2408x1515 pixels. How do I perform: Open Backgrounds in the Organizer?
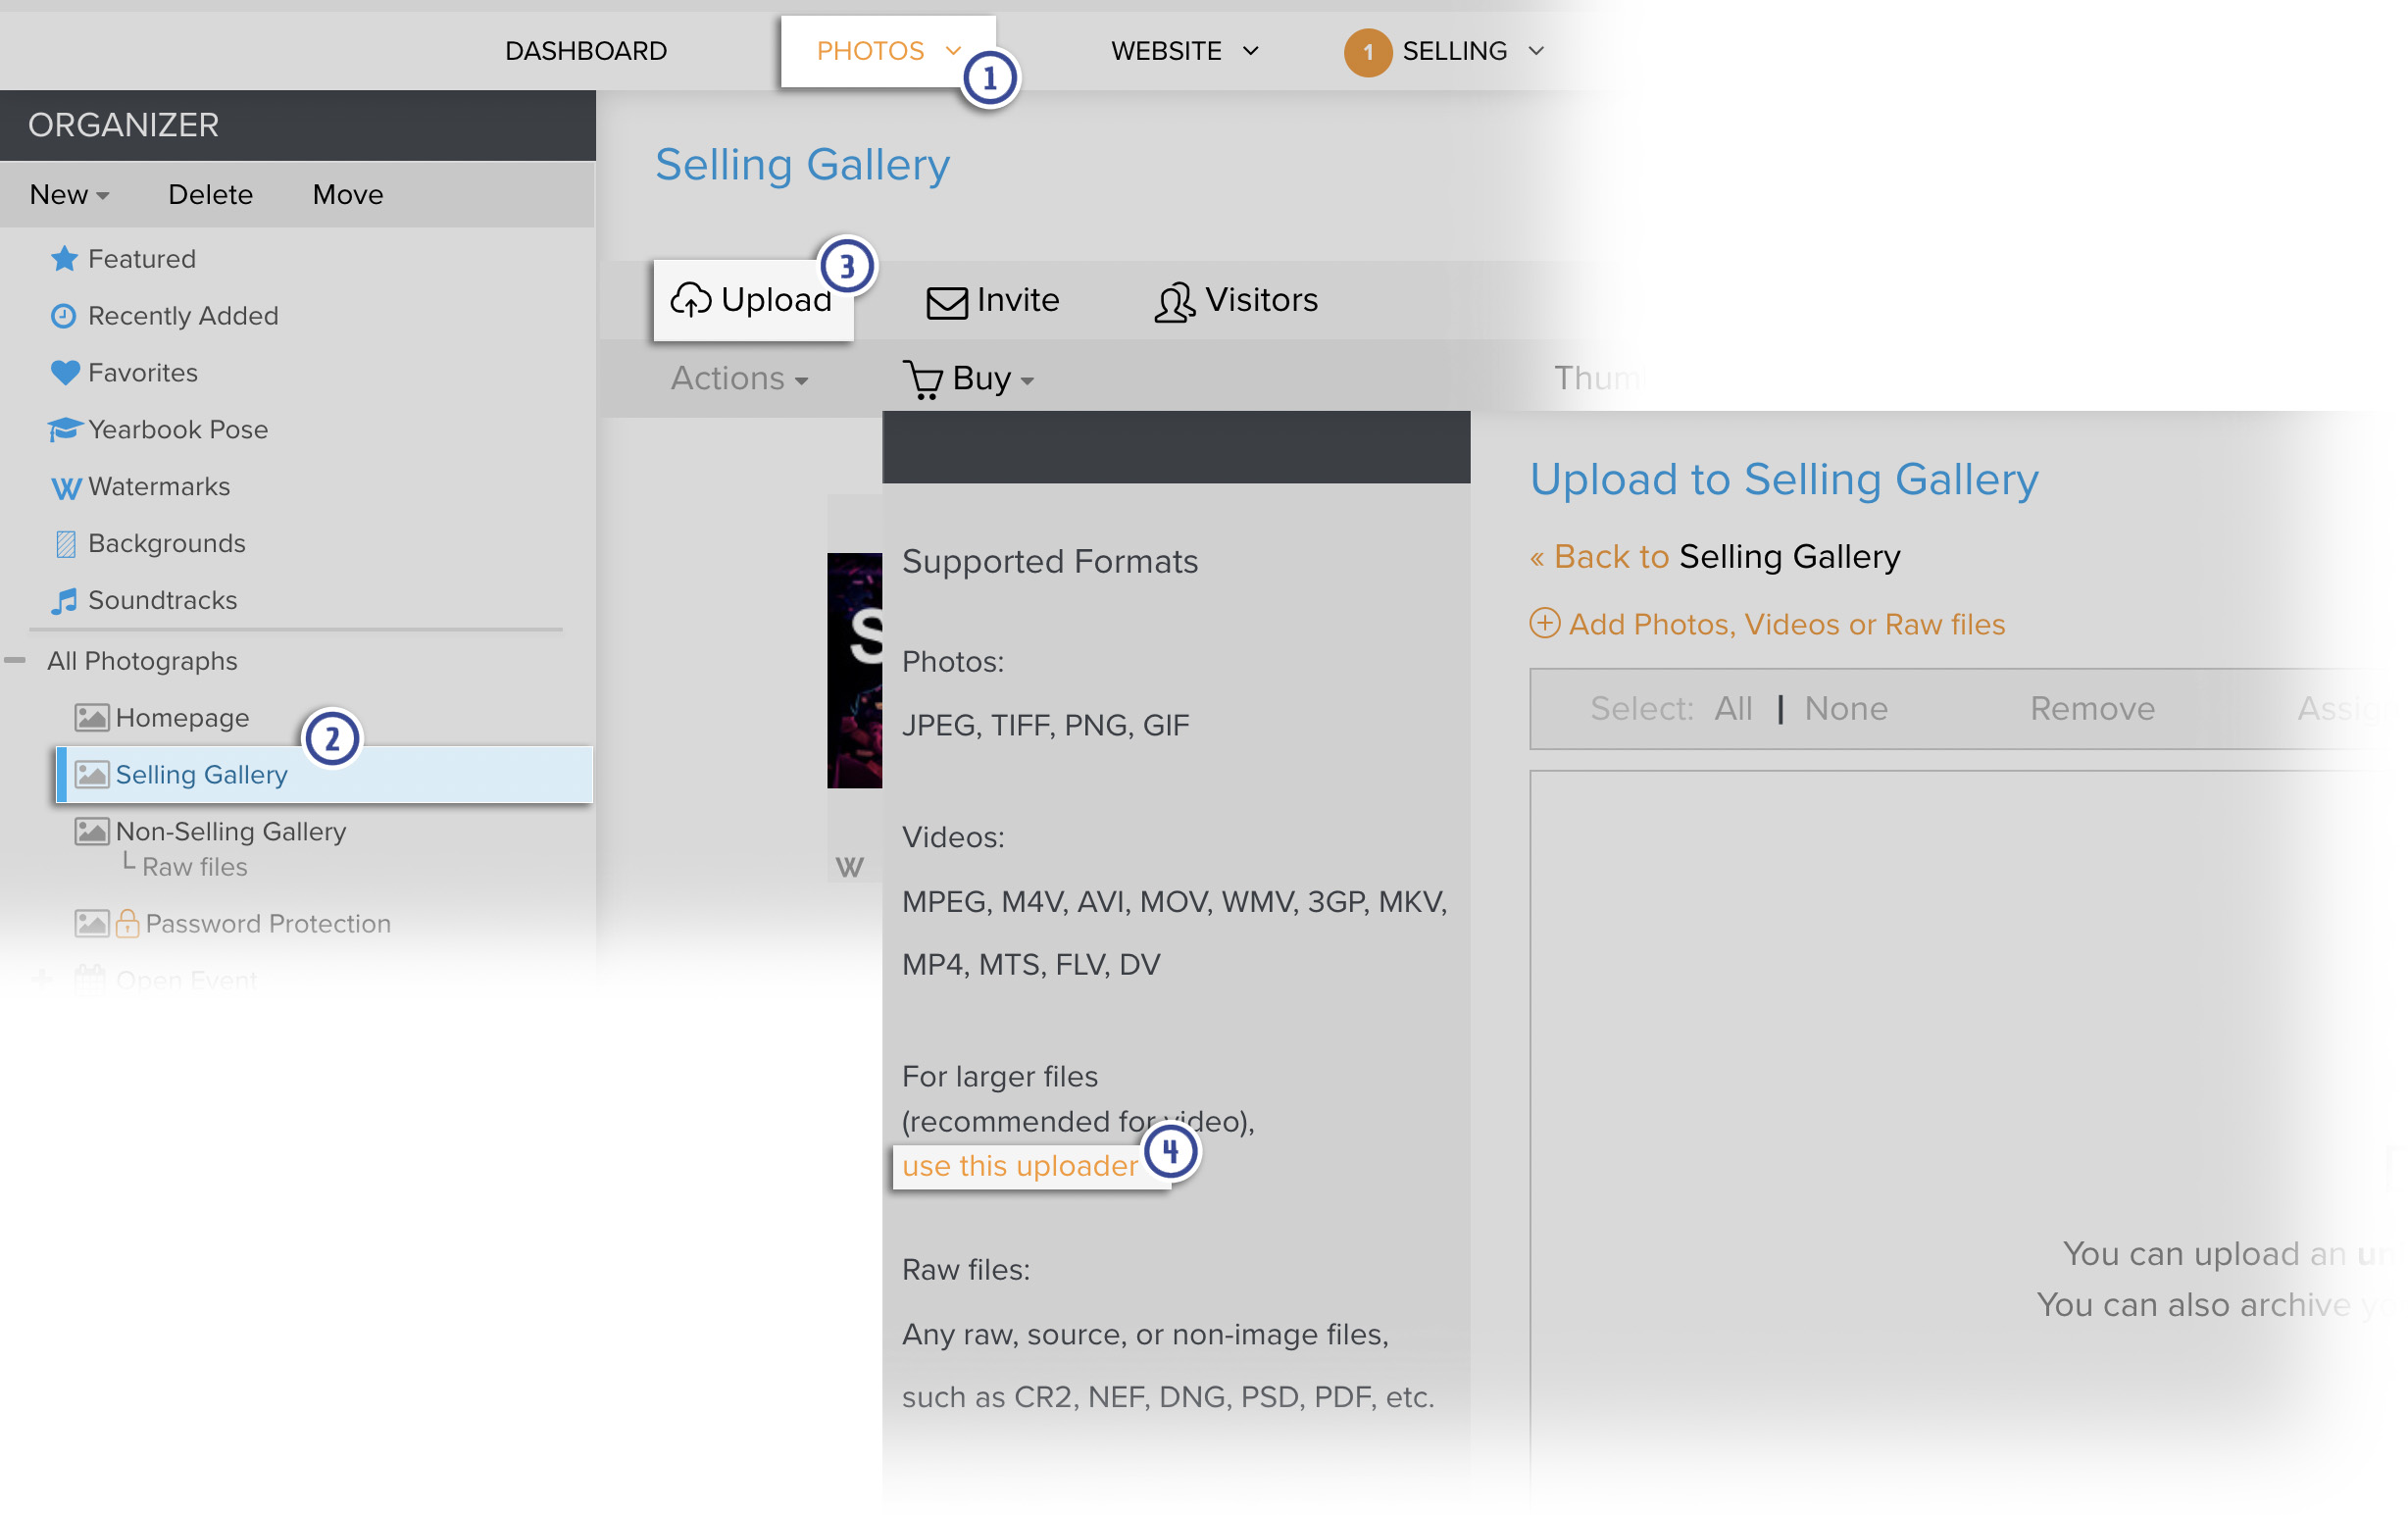[x=167, y=544]
